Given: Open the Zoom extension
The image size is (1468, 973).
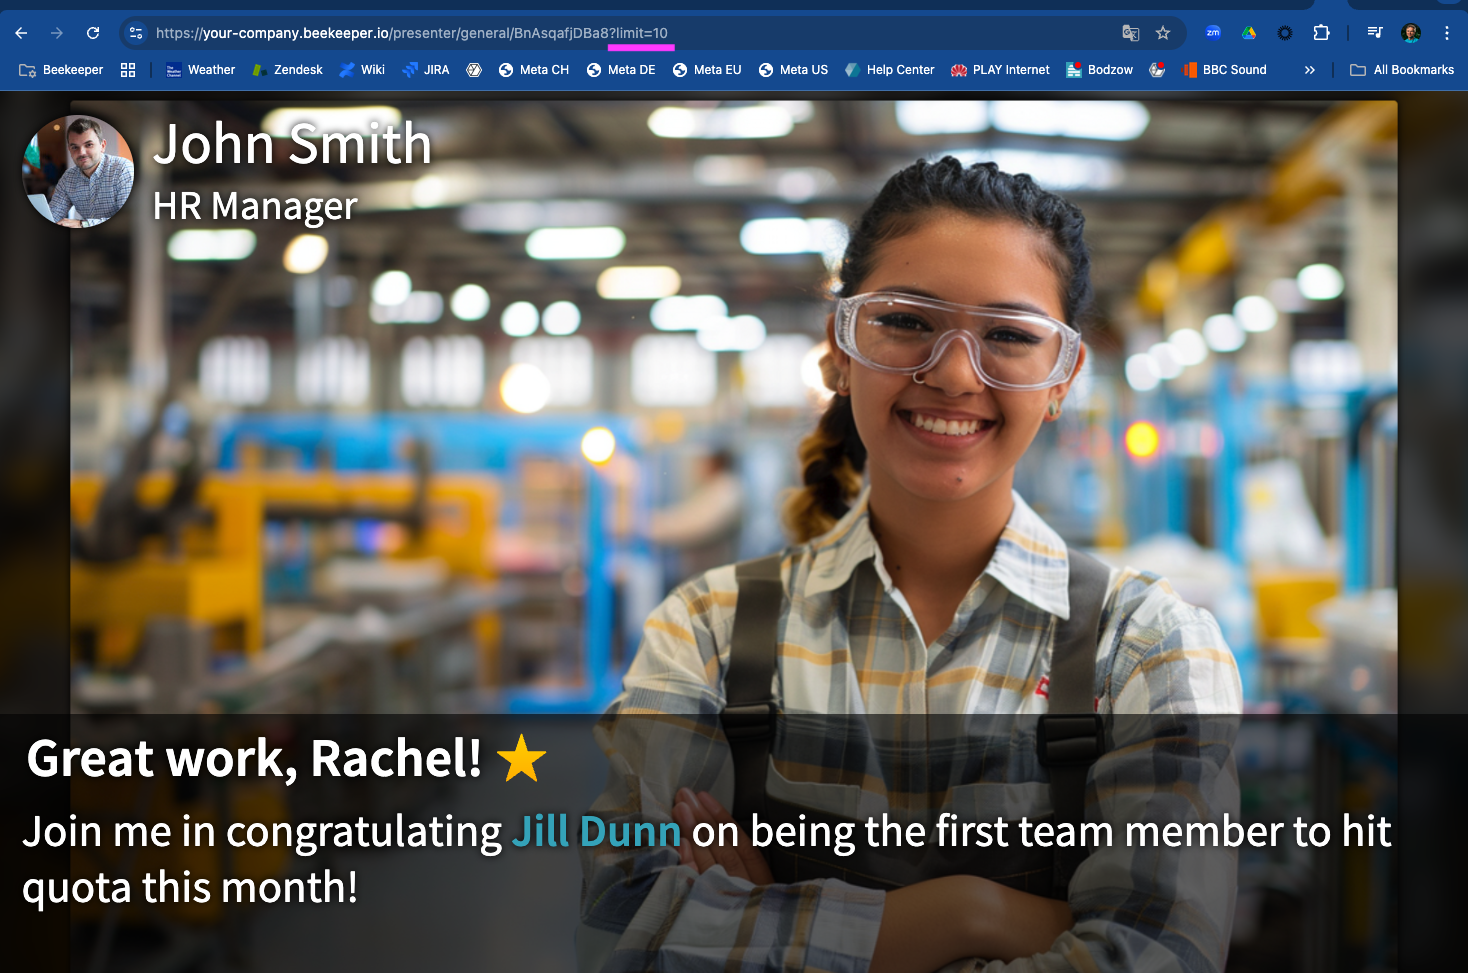Looking at the screenshot, I should [x=1213, y=33].
